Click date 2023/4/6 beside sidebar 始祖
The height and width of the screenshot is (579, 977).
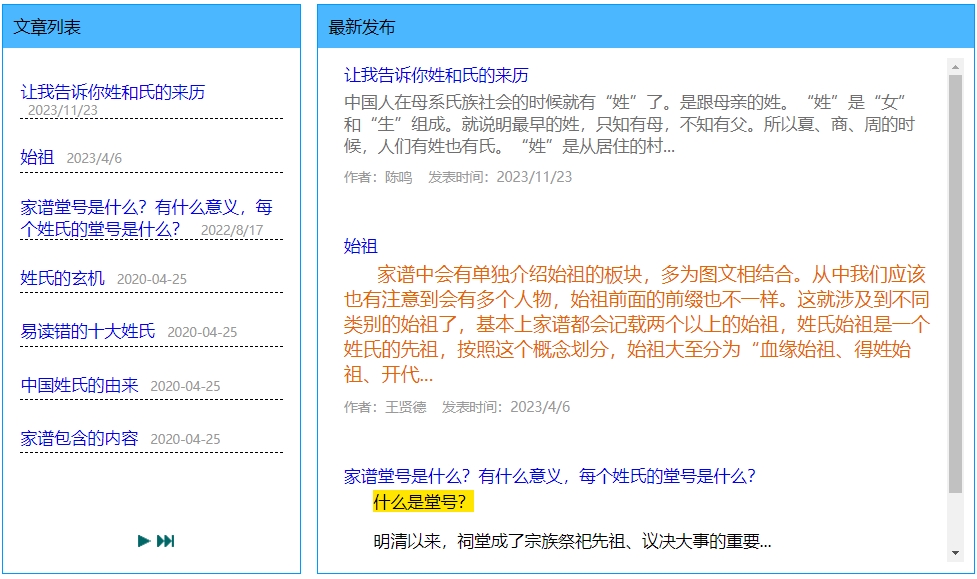click(x=94, y=158)
